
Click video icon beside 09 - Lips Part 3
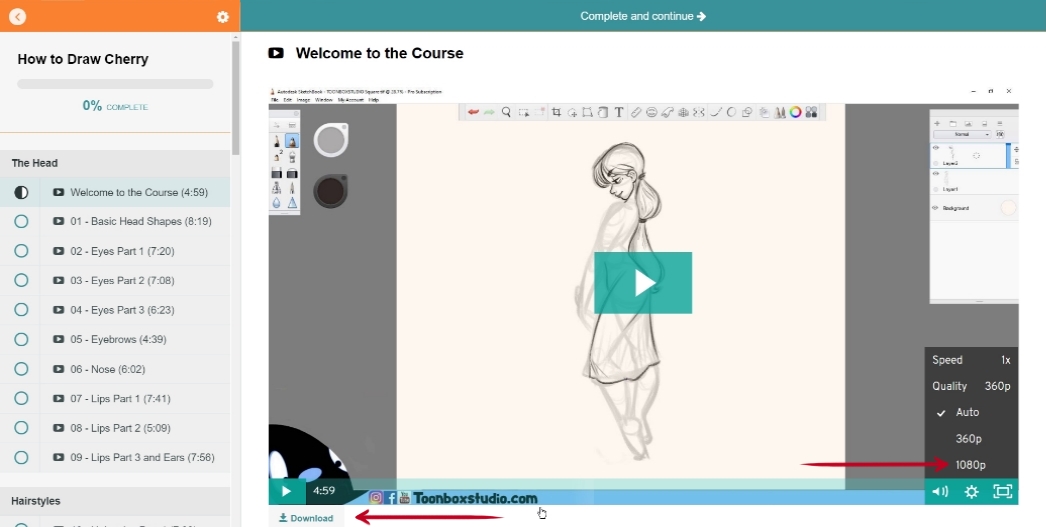59,457
